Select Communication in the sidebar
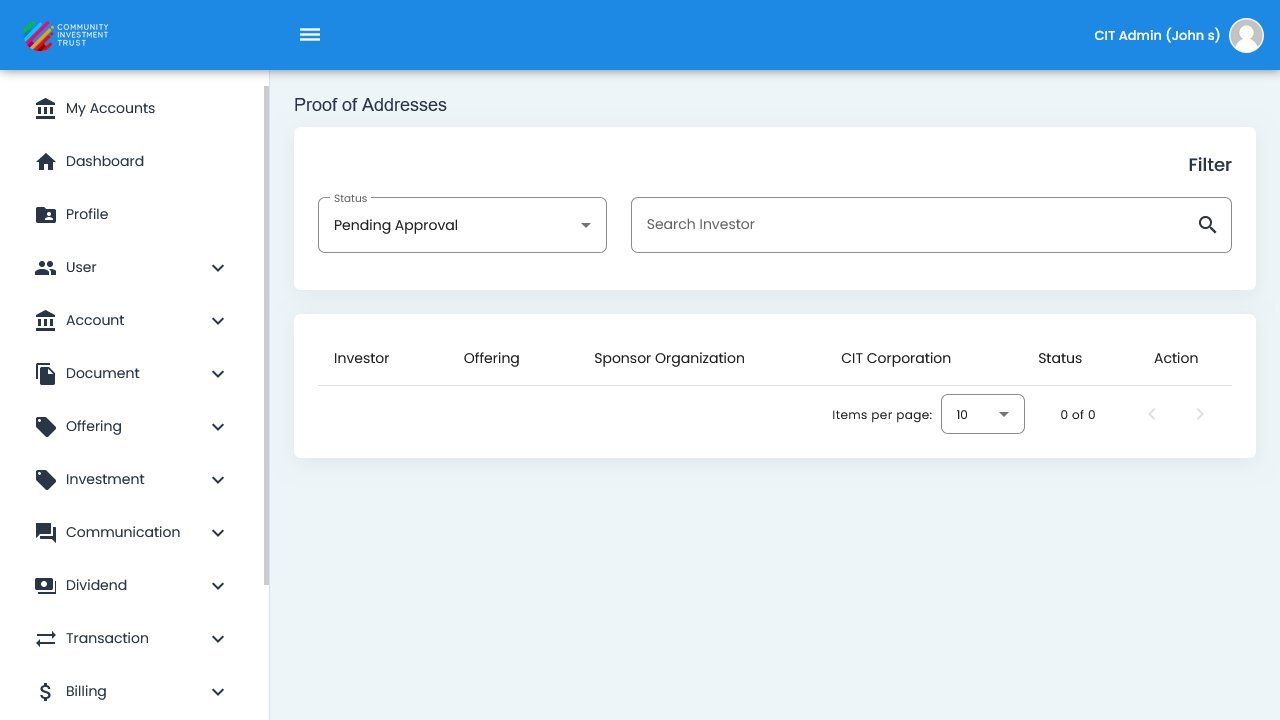Image resolution: width=1280 pixels, height=720 pixels. point(122,533)
